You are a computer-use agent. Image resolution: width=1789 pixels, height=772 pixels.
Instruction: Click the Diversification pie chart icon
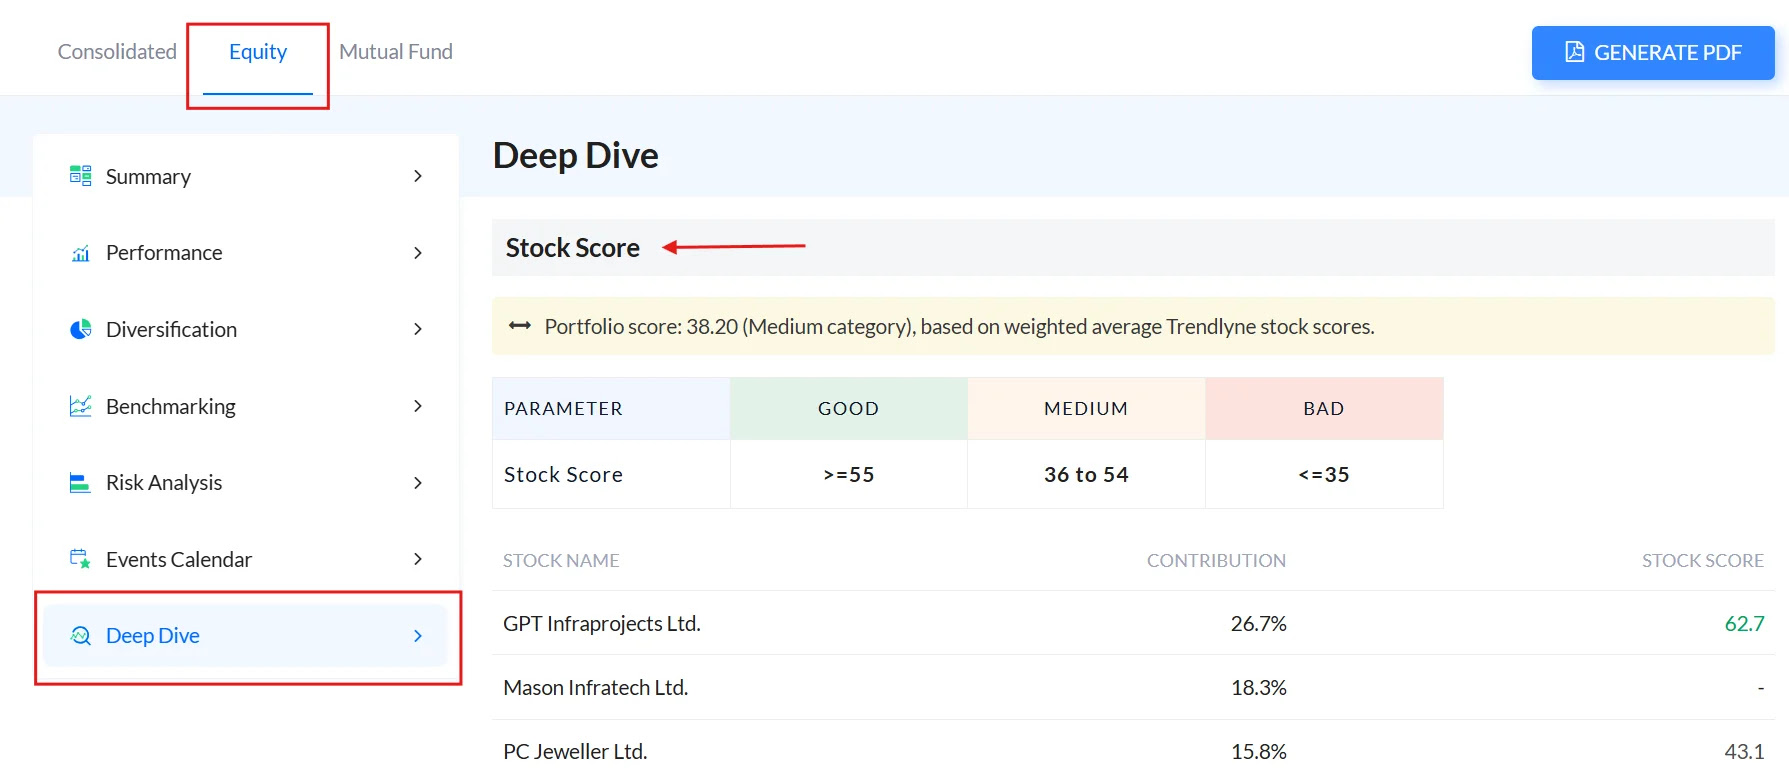[80, 329]
